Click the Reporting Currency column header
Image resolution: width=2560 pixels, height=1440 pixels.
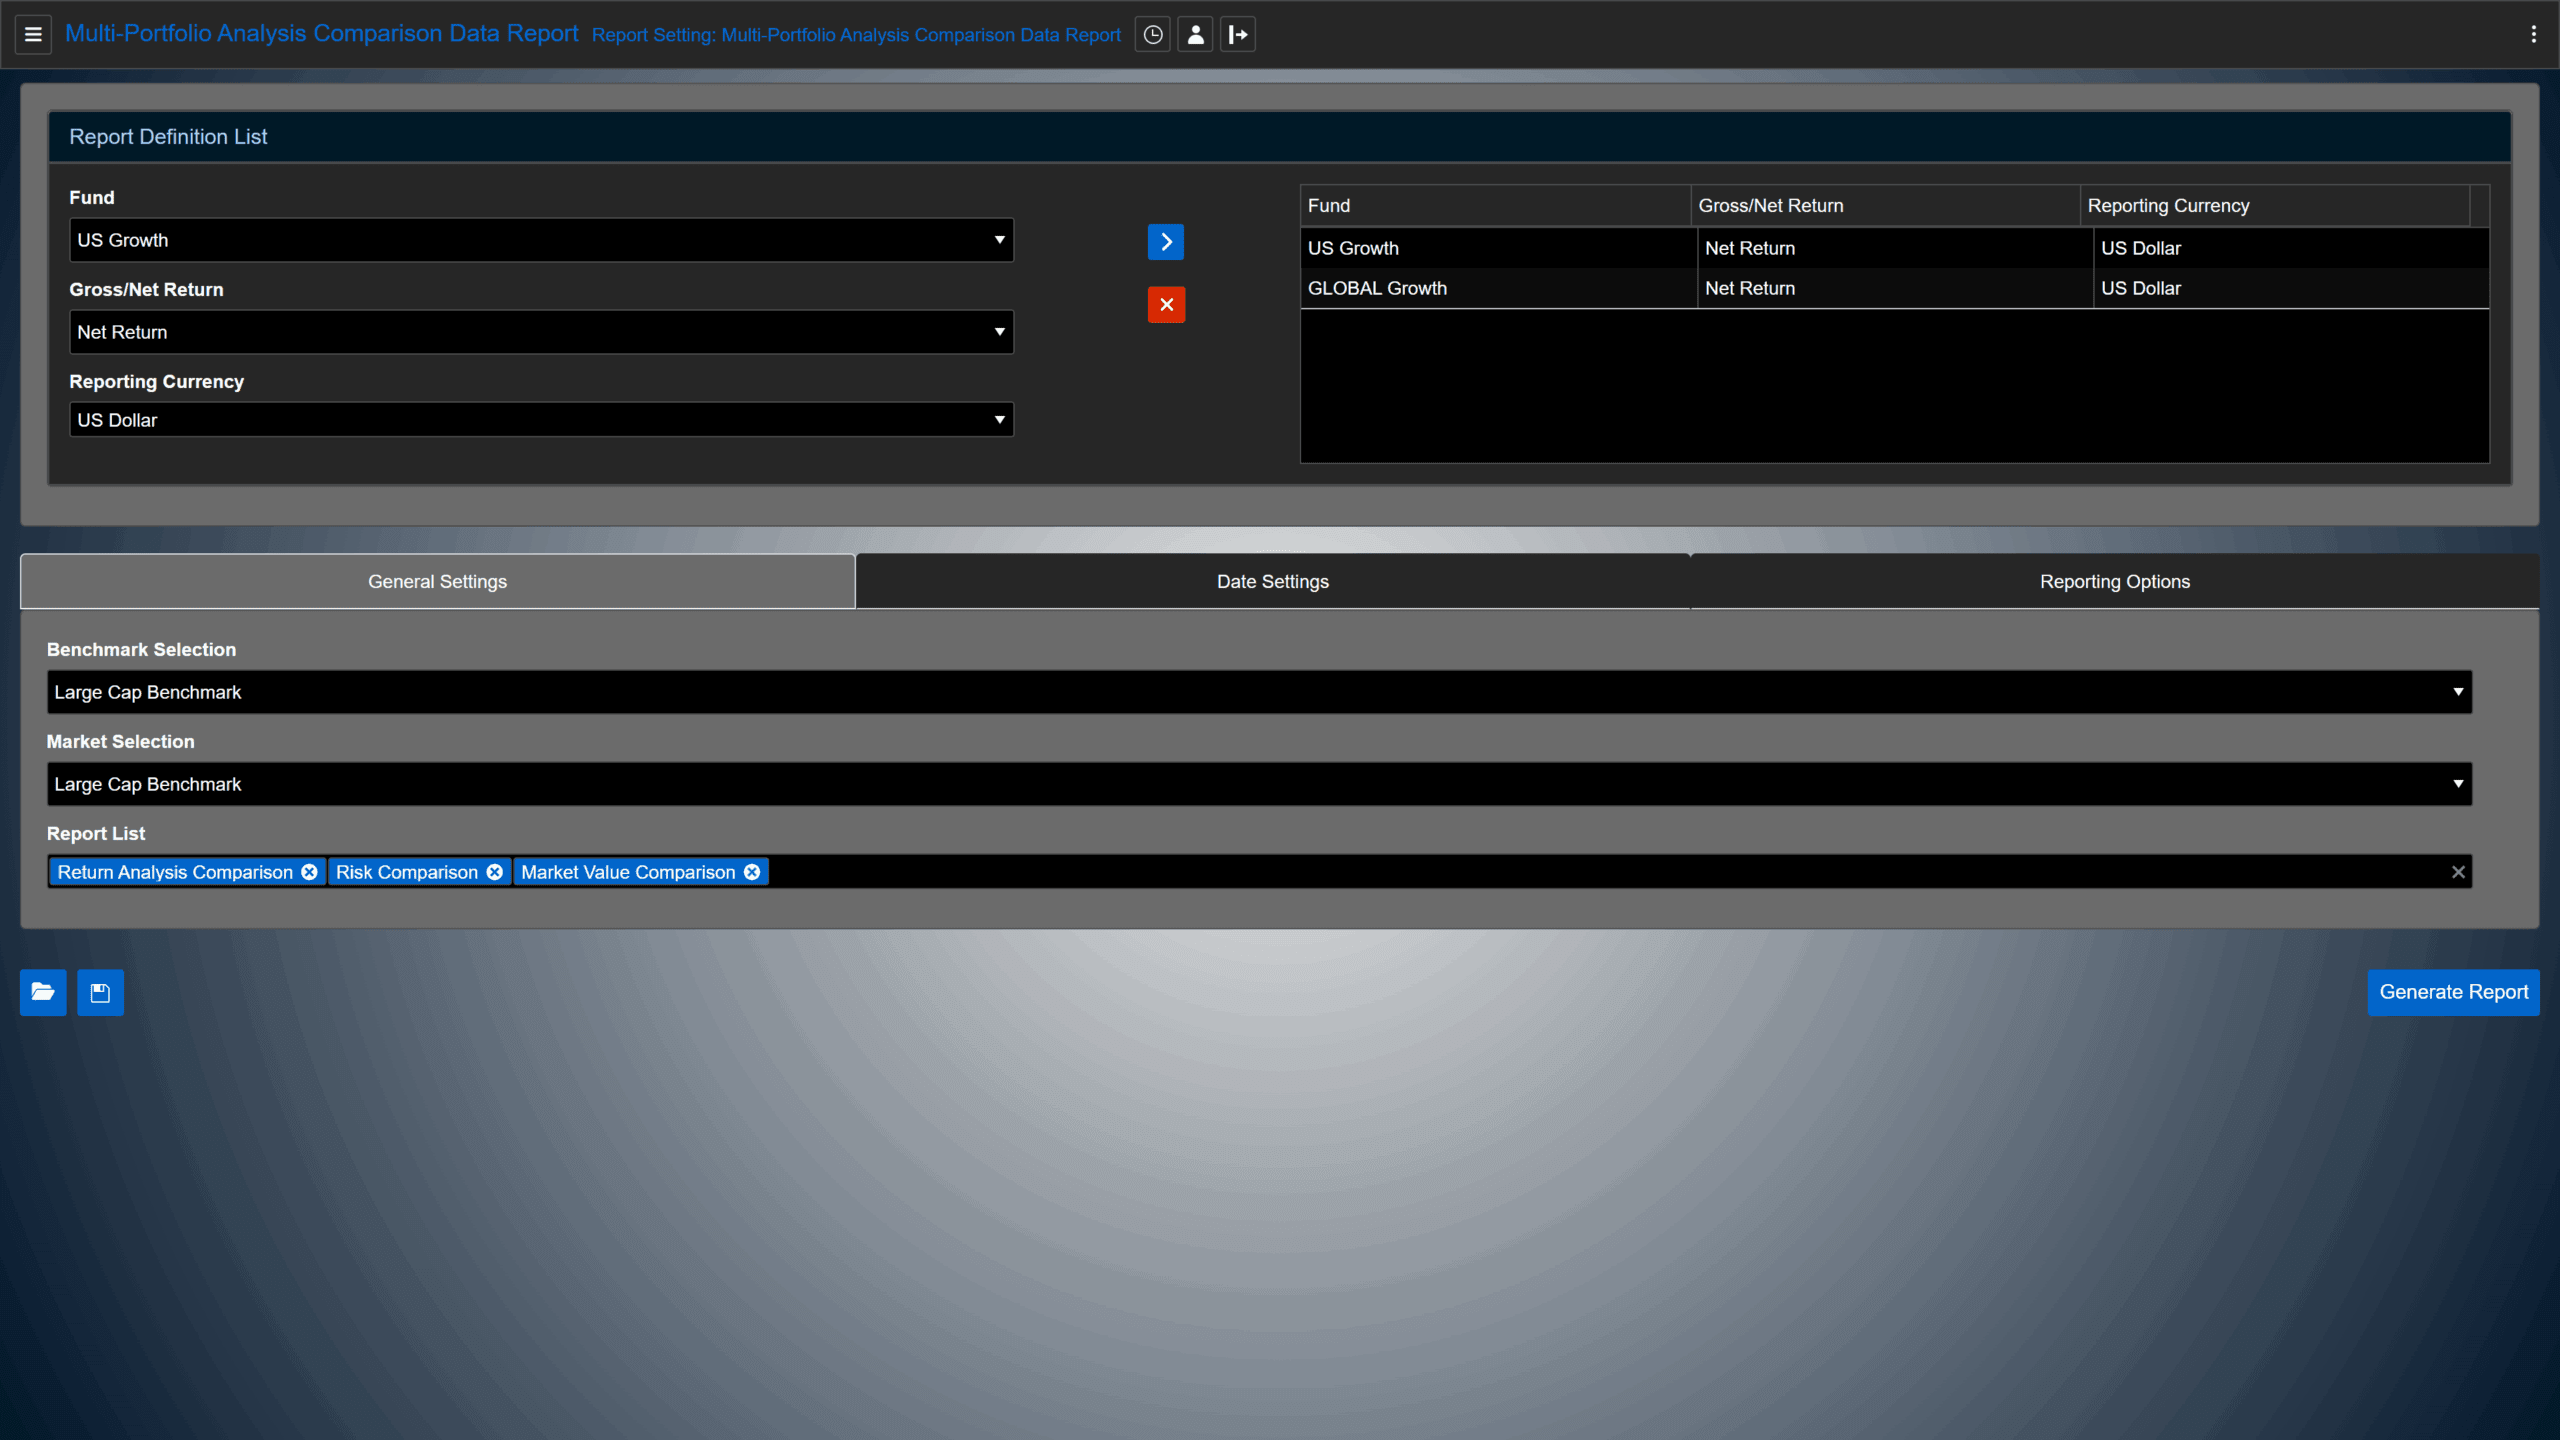click(x=2275, y=205)
